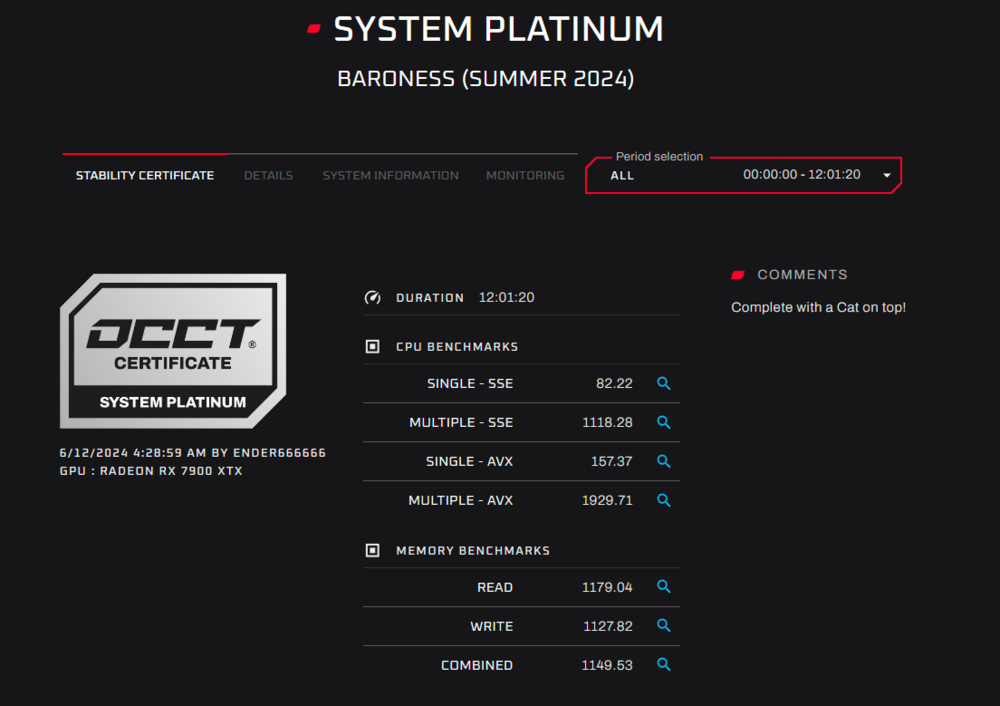1000x706 pixels.
Task: Click the MEMORY BENCHMARKS section icon
Action: (x=372, y=550)
